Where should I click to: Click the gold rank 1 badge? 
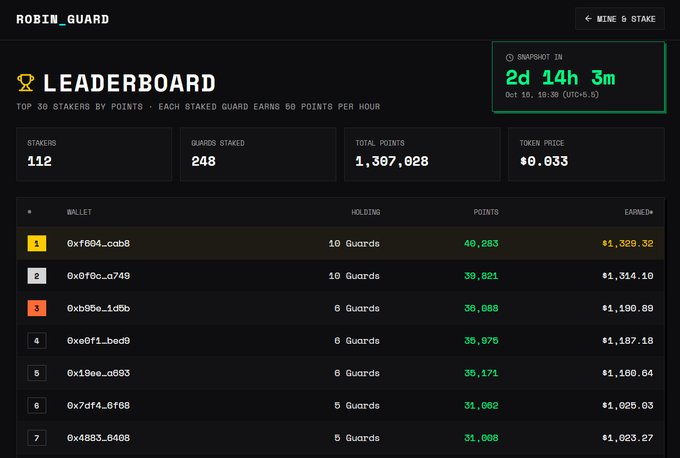coord(37,243)
